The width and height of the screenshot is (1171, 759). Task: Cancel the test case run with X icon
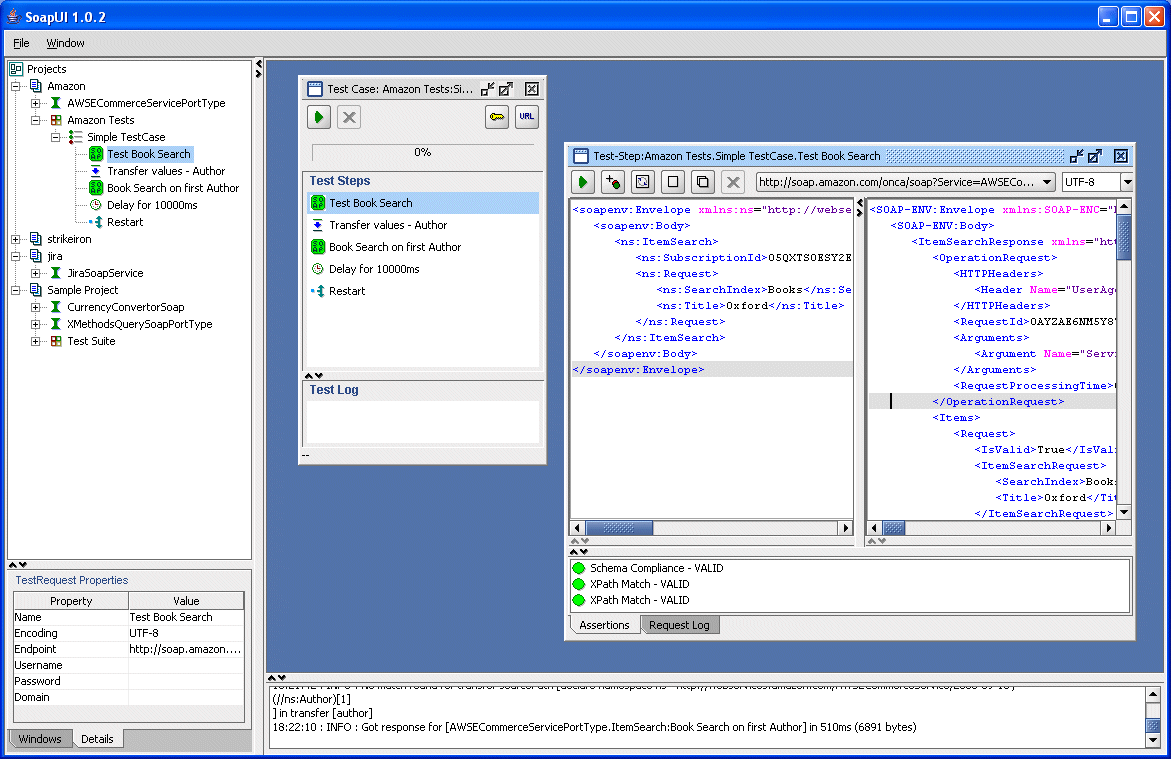coord(348,117)
